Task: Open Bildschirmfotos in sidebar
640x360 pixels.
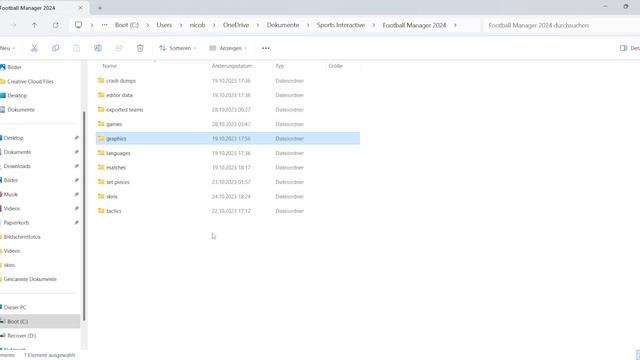Action: click(22, 237)
